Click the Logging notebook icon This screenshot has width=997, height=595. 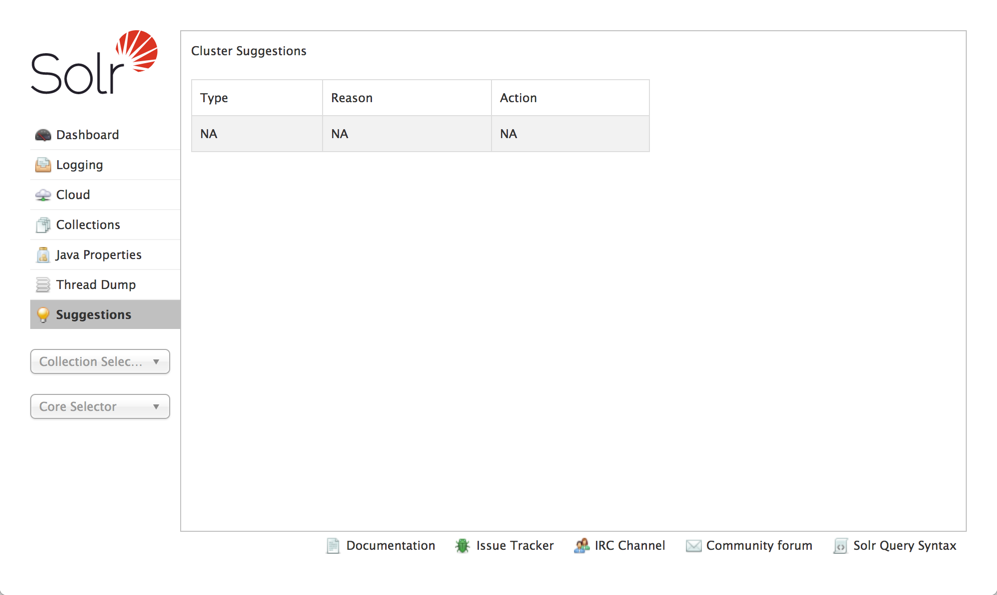(x=43, y=165)
